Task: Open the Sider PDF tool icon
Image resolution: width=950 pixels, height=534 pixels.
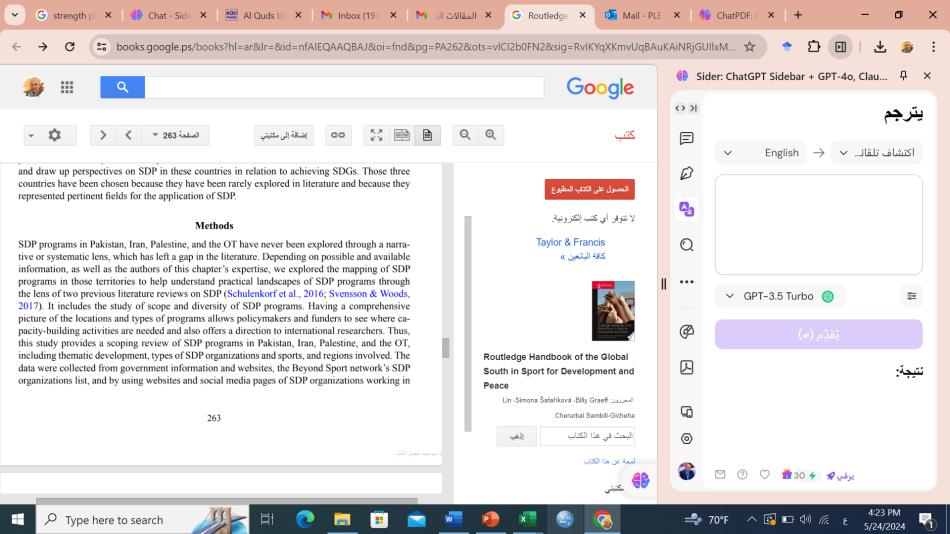Action: [x=686, y=367]
